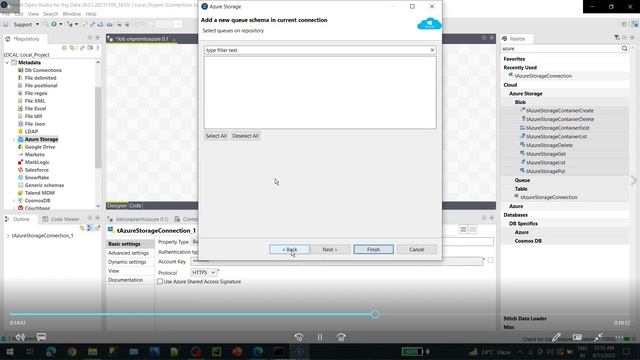This screenshot has width=640, height=360.
Task: Select tAzureStorageContainerDelete component
Action: pyautogui.click(x=560, y=119)
